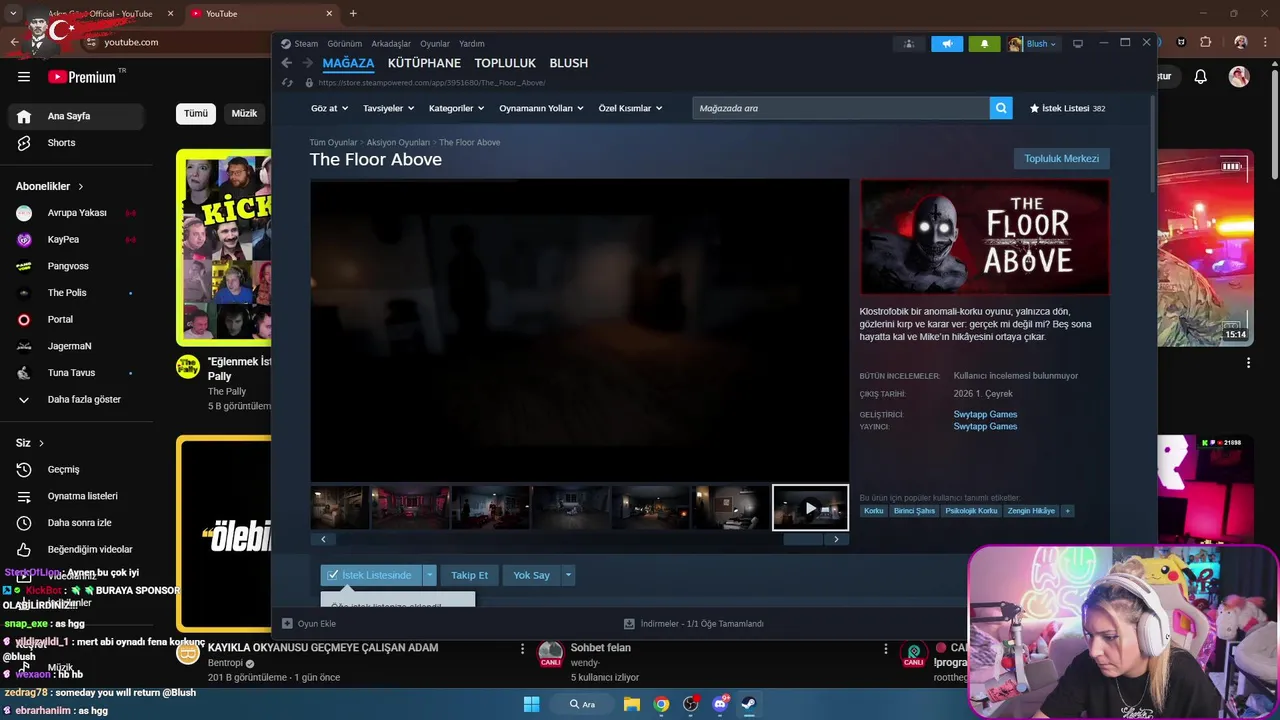The width and height of the screenshot is (1280, 720).
Task: Open BLUSH profile tab
Action: 568,63
